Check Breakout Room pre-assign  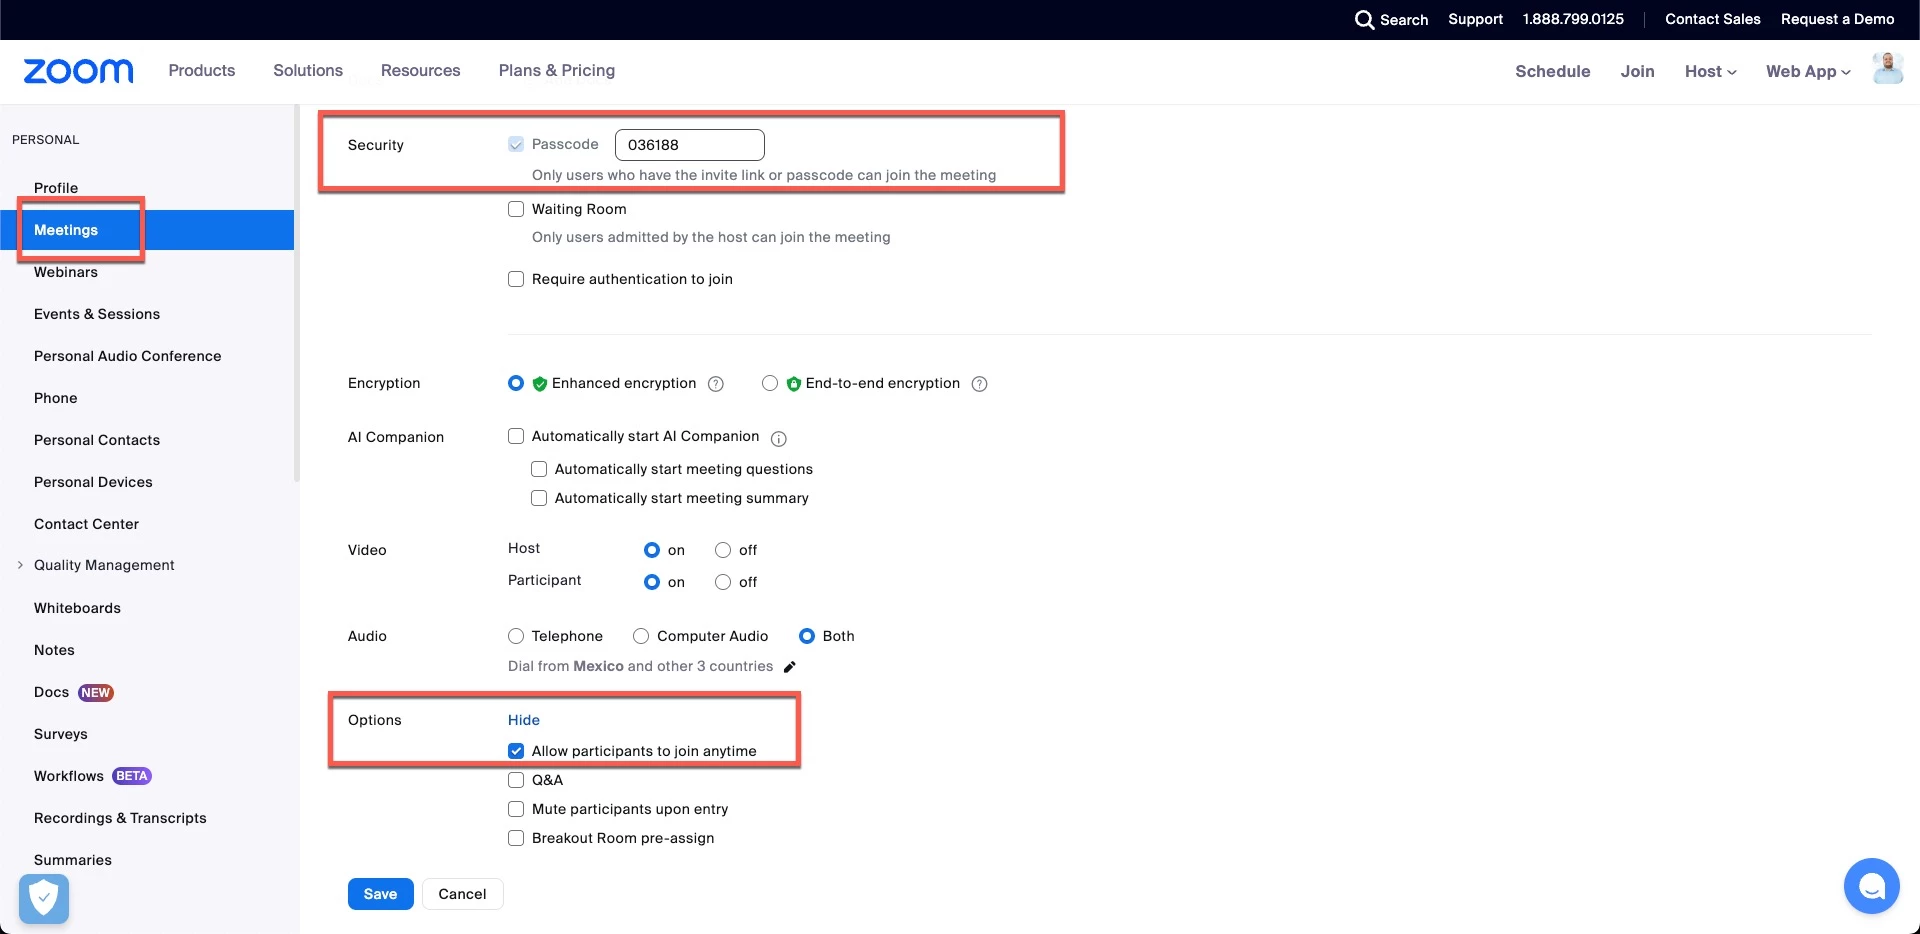tap(516, 838)
